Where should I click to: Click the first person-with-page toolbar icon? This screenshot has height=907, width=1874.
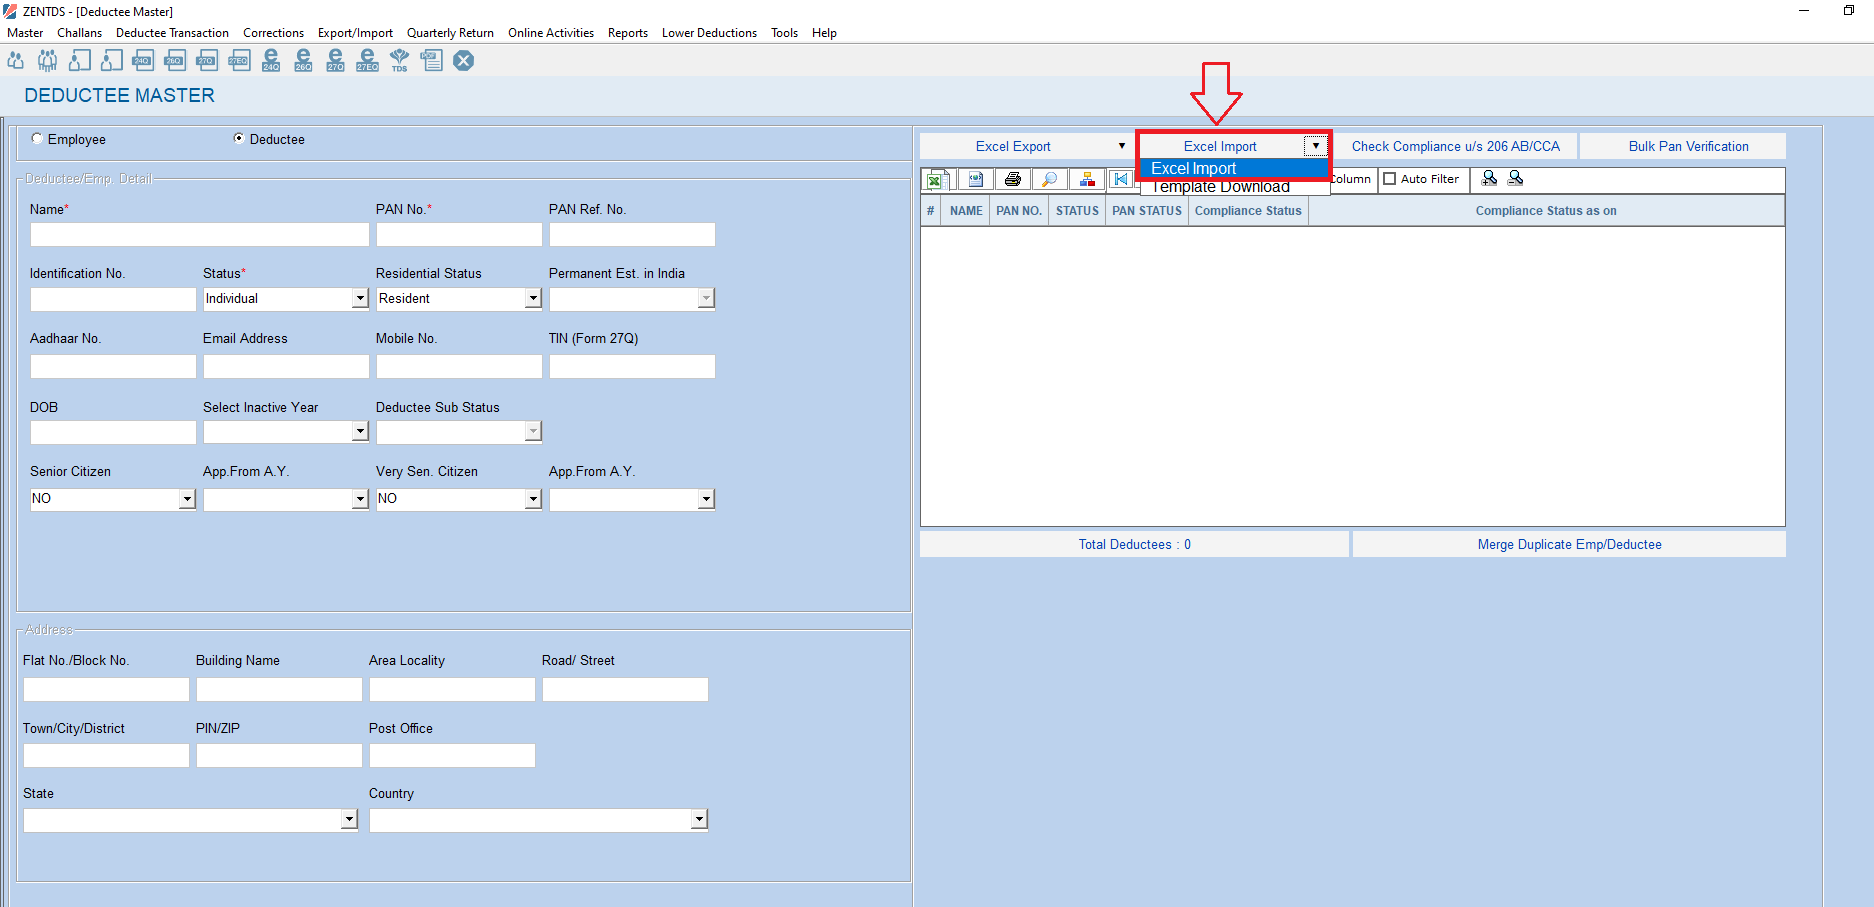click(79, 60)
